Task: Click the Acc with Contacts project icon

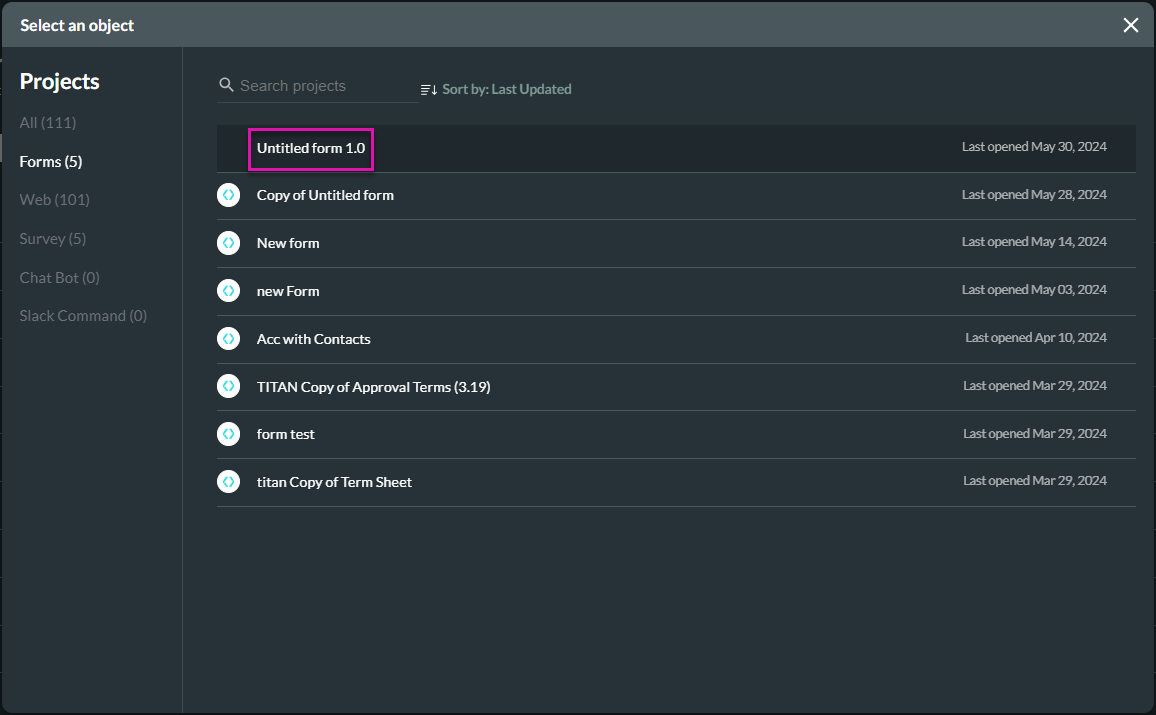Action: [x=229, y=338]
